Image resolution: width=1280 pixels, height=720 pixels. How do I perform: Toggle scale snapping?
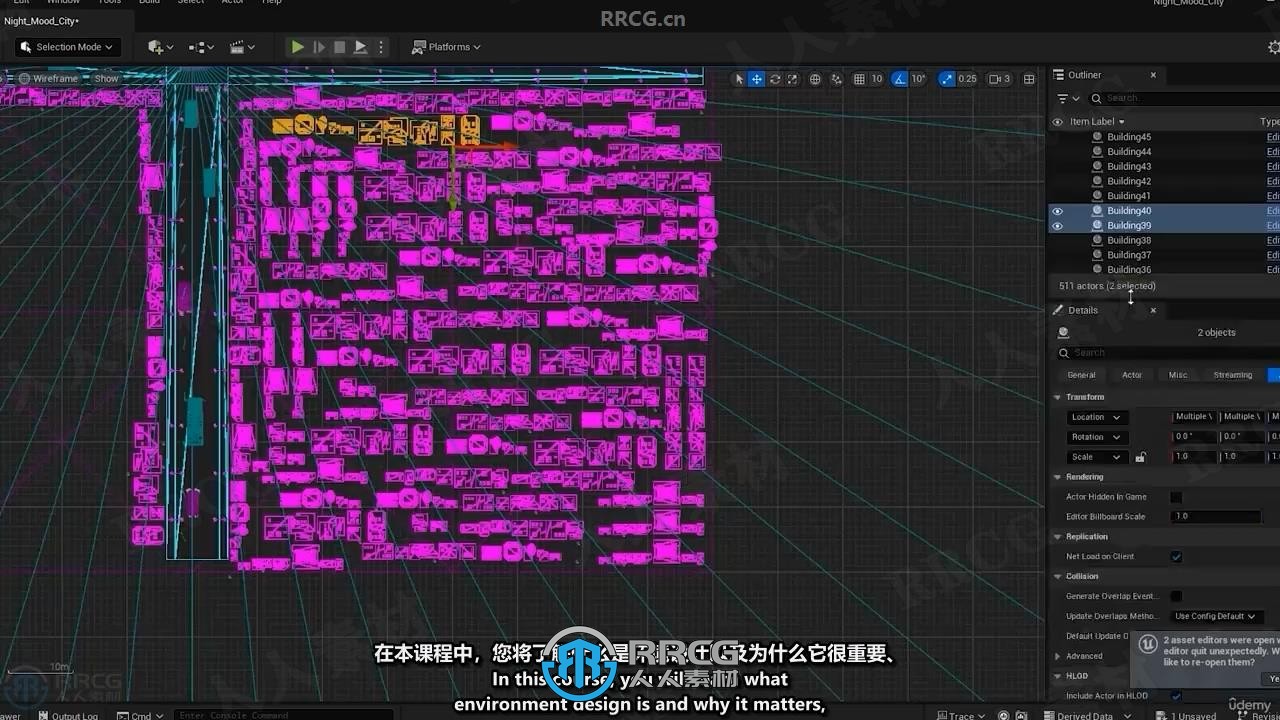point(946,79)
